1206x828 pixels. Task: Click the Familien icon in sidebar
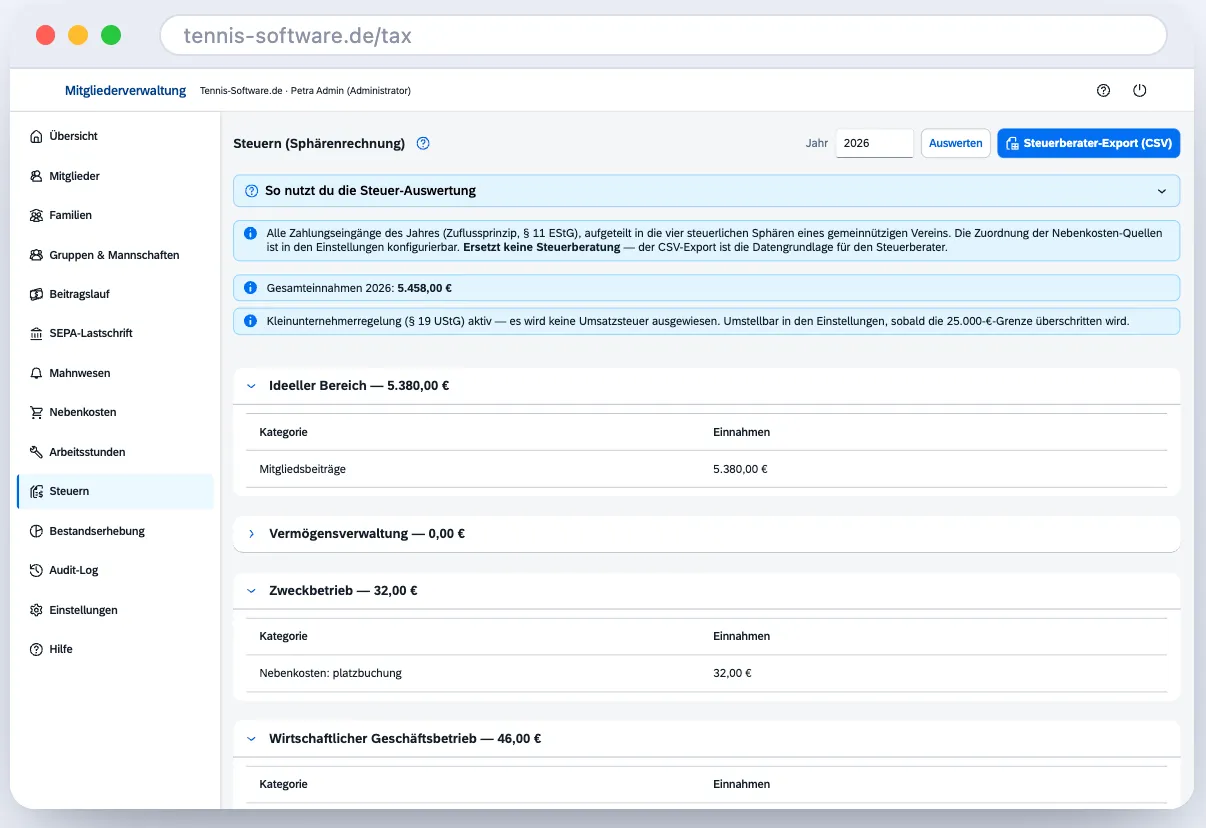(x=37, y=215)
